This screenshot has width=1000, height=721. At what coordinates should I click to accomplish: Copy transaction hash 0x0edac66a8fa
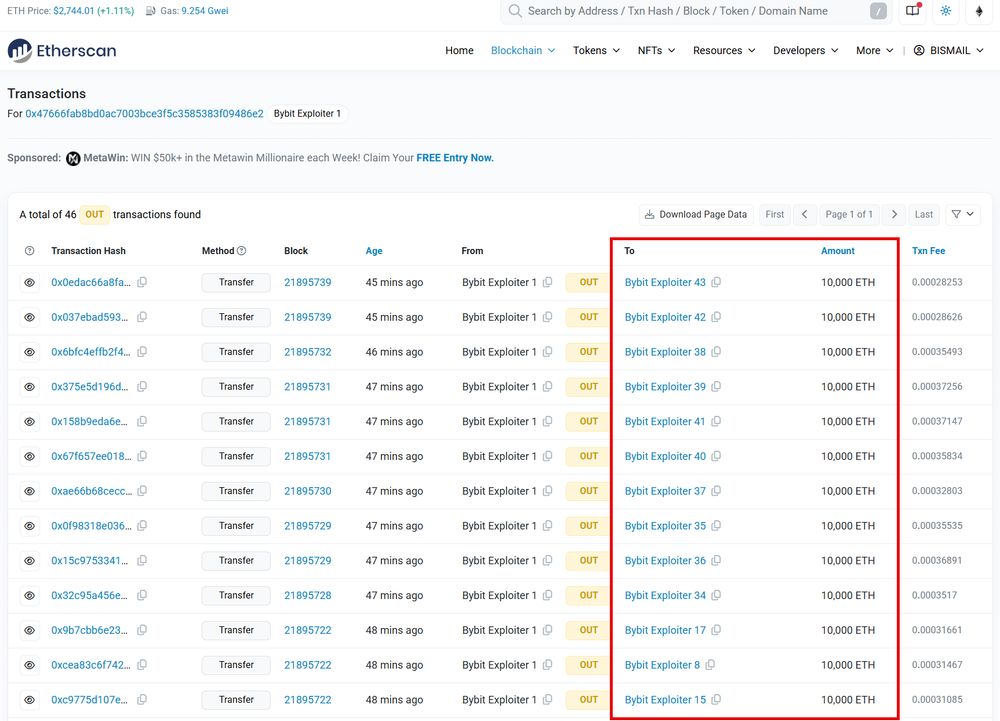click(x=142, y=283)
